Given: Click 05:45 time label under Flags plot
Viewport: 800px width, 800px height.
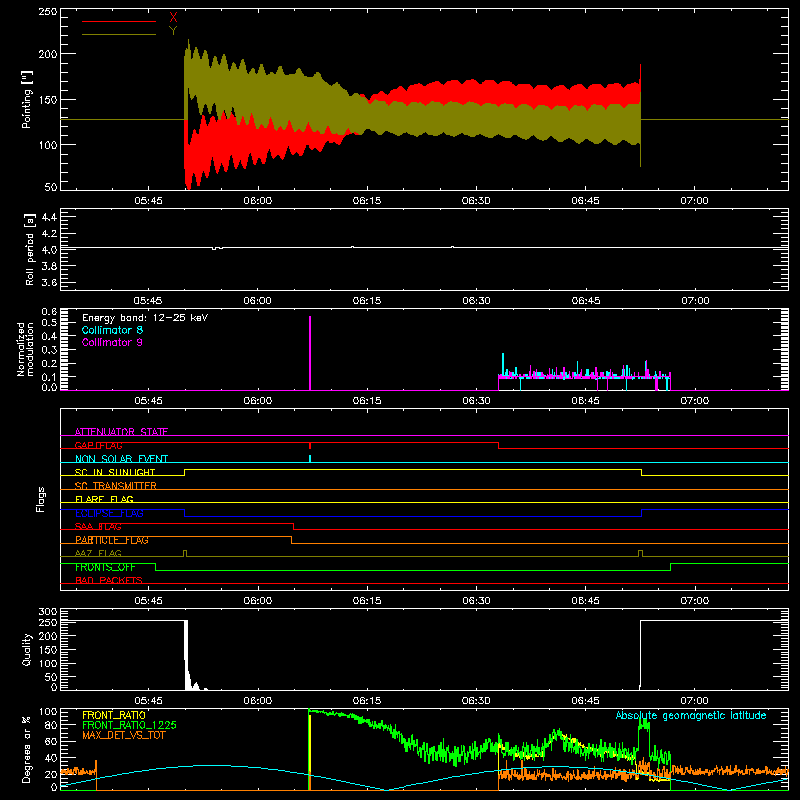Looking at the screenshot, I should click(148, 601).
